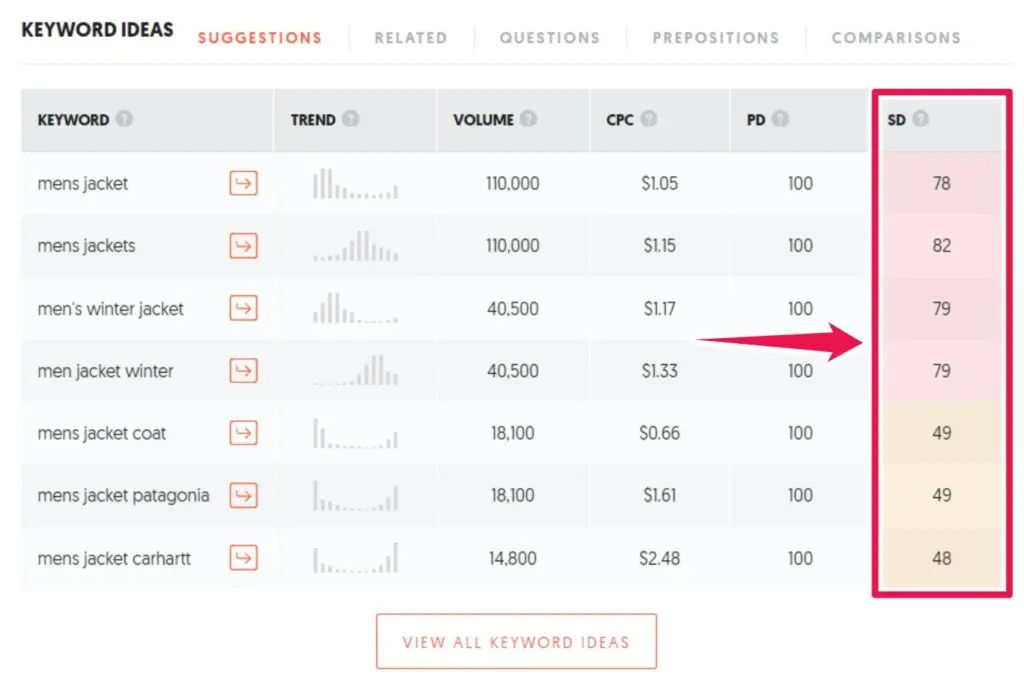Click arrow icon next to mens jacket coat
The height and width of the screenshot is (682, 1024).
[243, 433]
